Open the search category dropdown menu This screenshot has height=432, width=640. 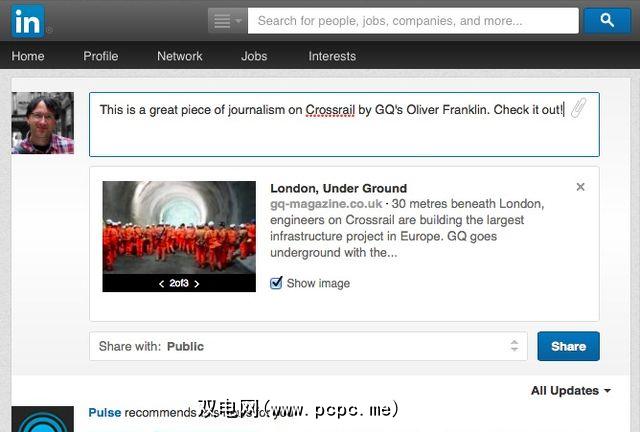click(x=227, y=20)
